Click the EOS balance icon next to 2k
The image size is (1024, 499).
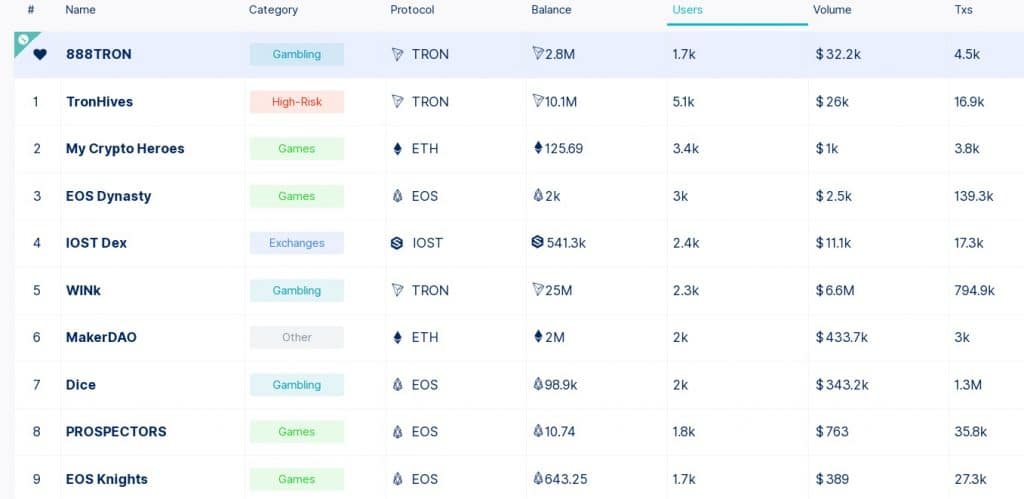(538, 195)
